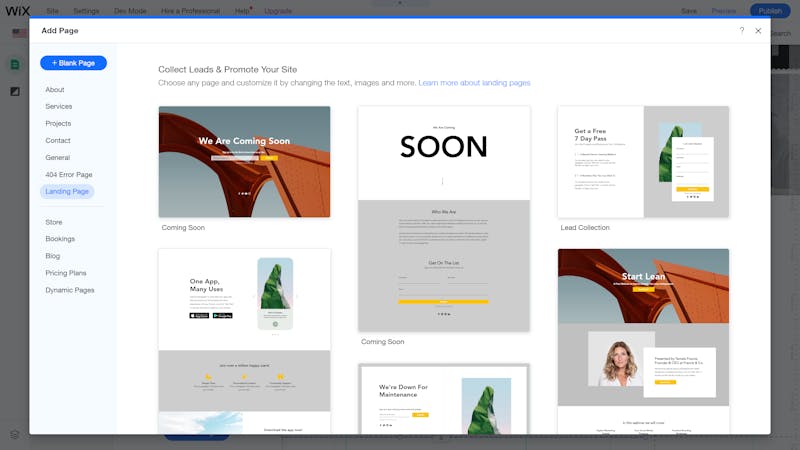Open the green pages panel icon
Screen dimensions: 800x450
click(x=15, y=64)
